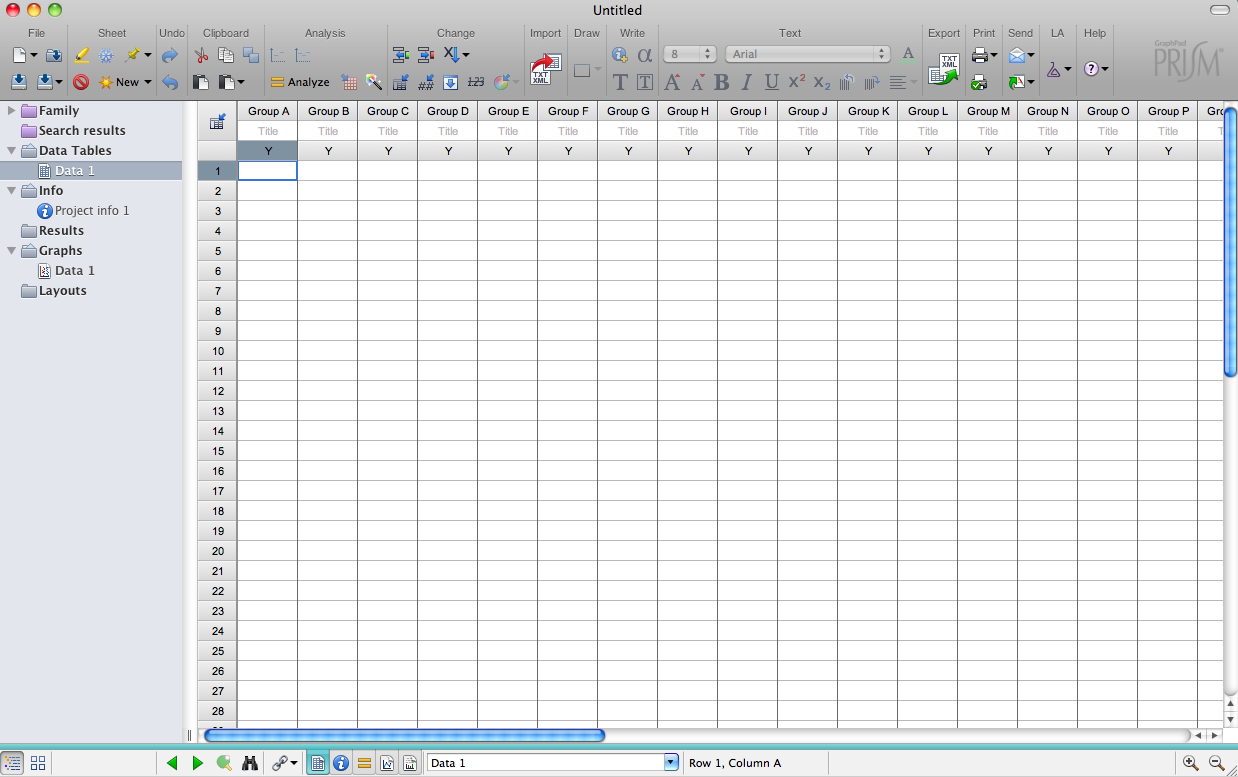Click the Analyze button
This screenshot has width=1238, height=777.
[300, 82]
